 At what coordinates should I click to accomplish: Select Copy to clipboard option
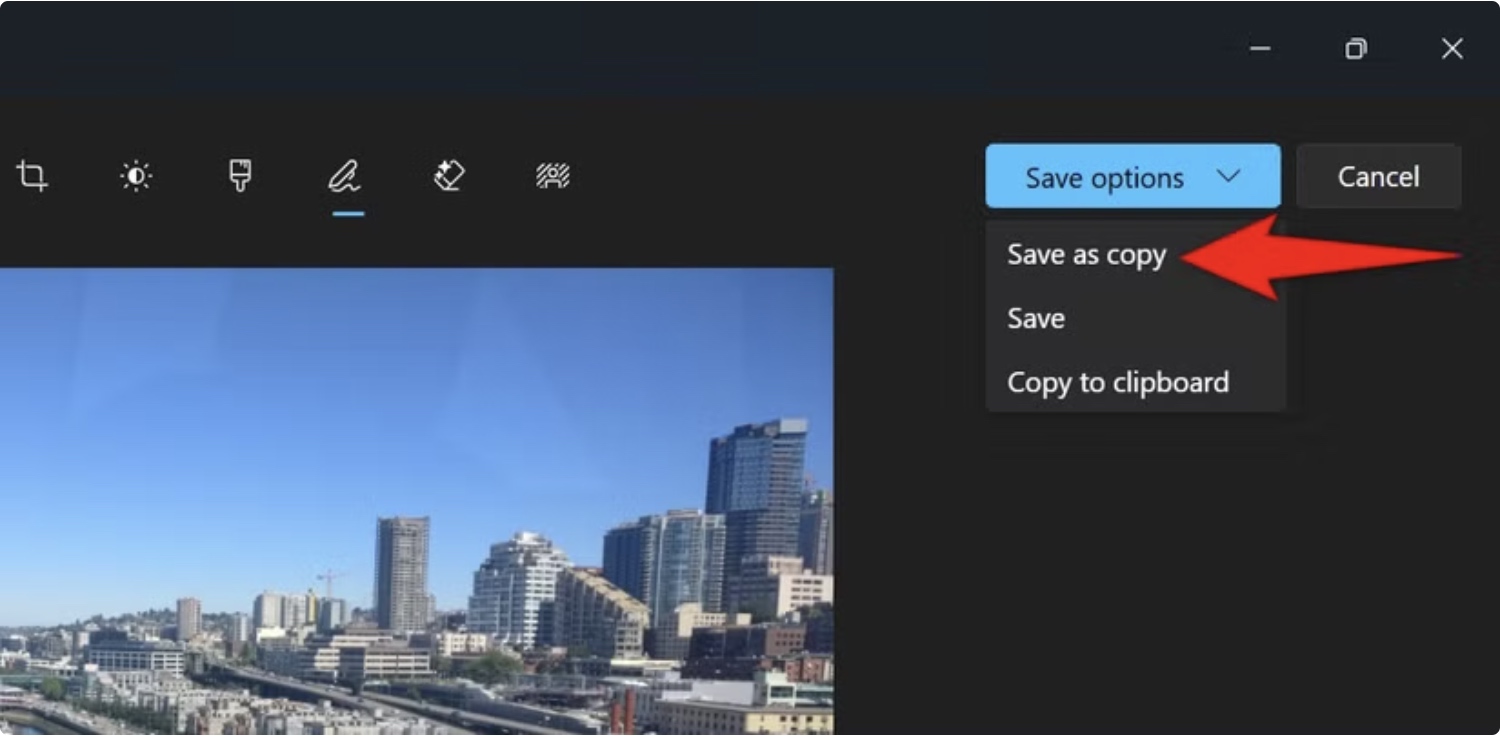pos(1118,383)
